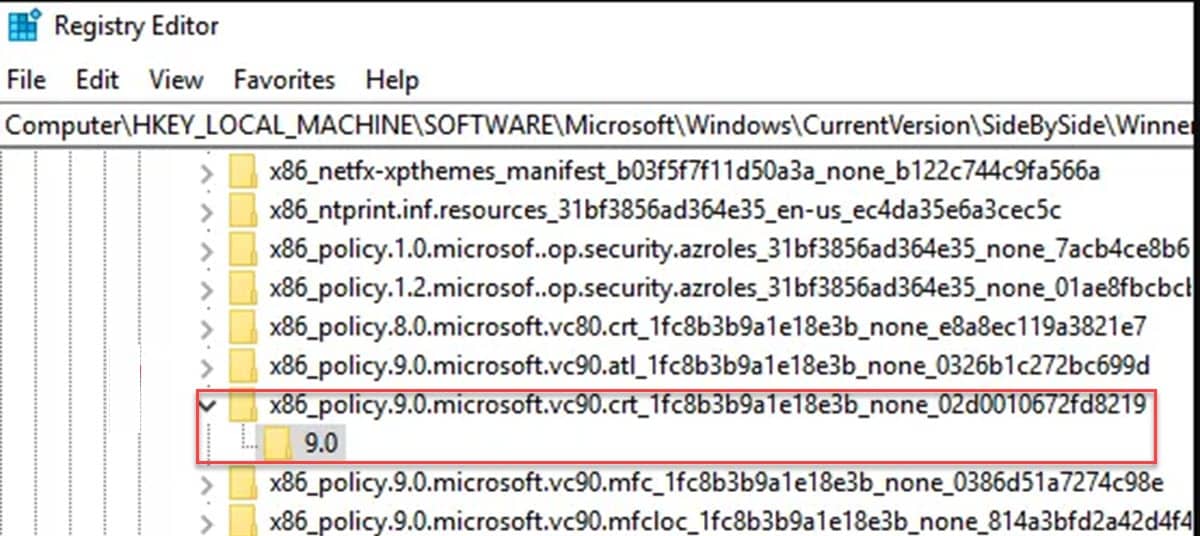Image resolution: width=1200 pixels, height=536 pixels.
Task: Click the Registry Editor app icon
Action: click(x=24, y=25)
